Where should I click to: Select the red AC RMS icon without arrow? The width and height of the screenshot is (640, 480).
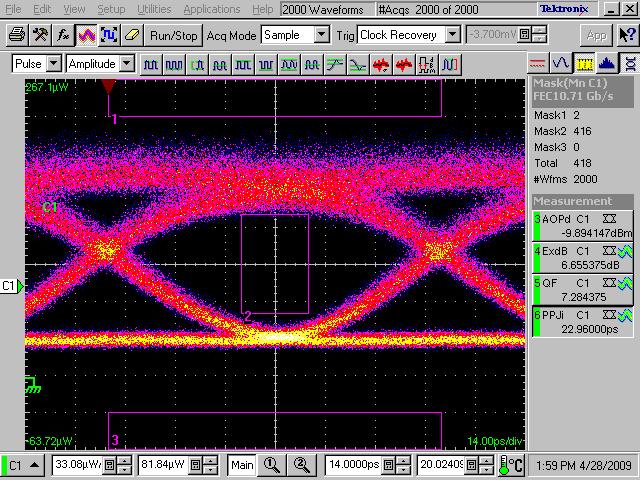point(404,64)
